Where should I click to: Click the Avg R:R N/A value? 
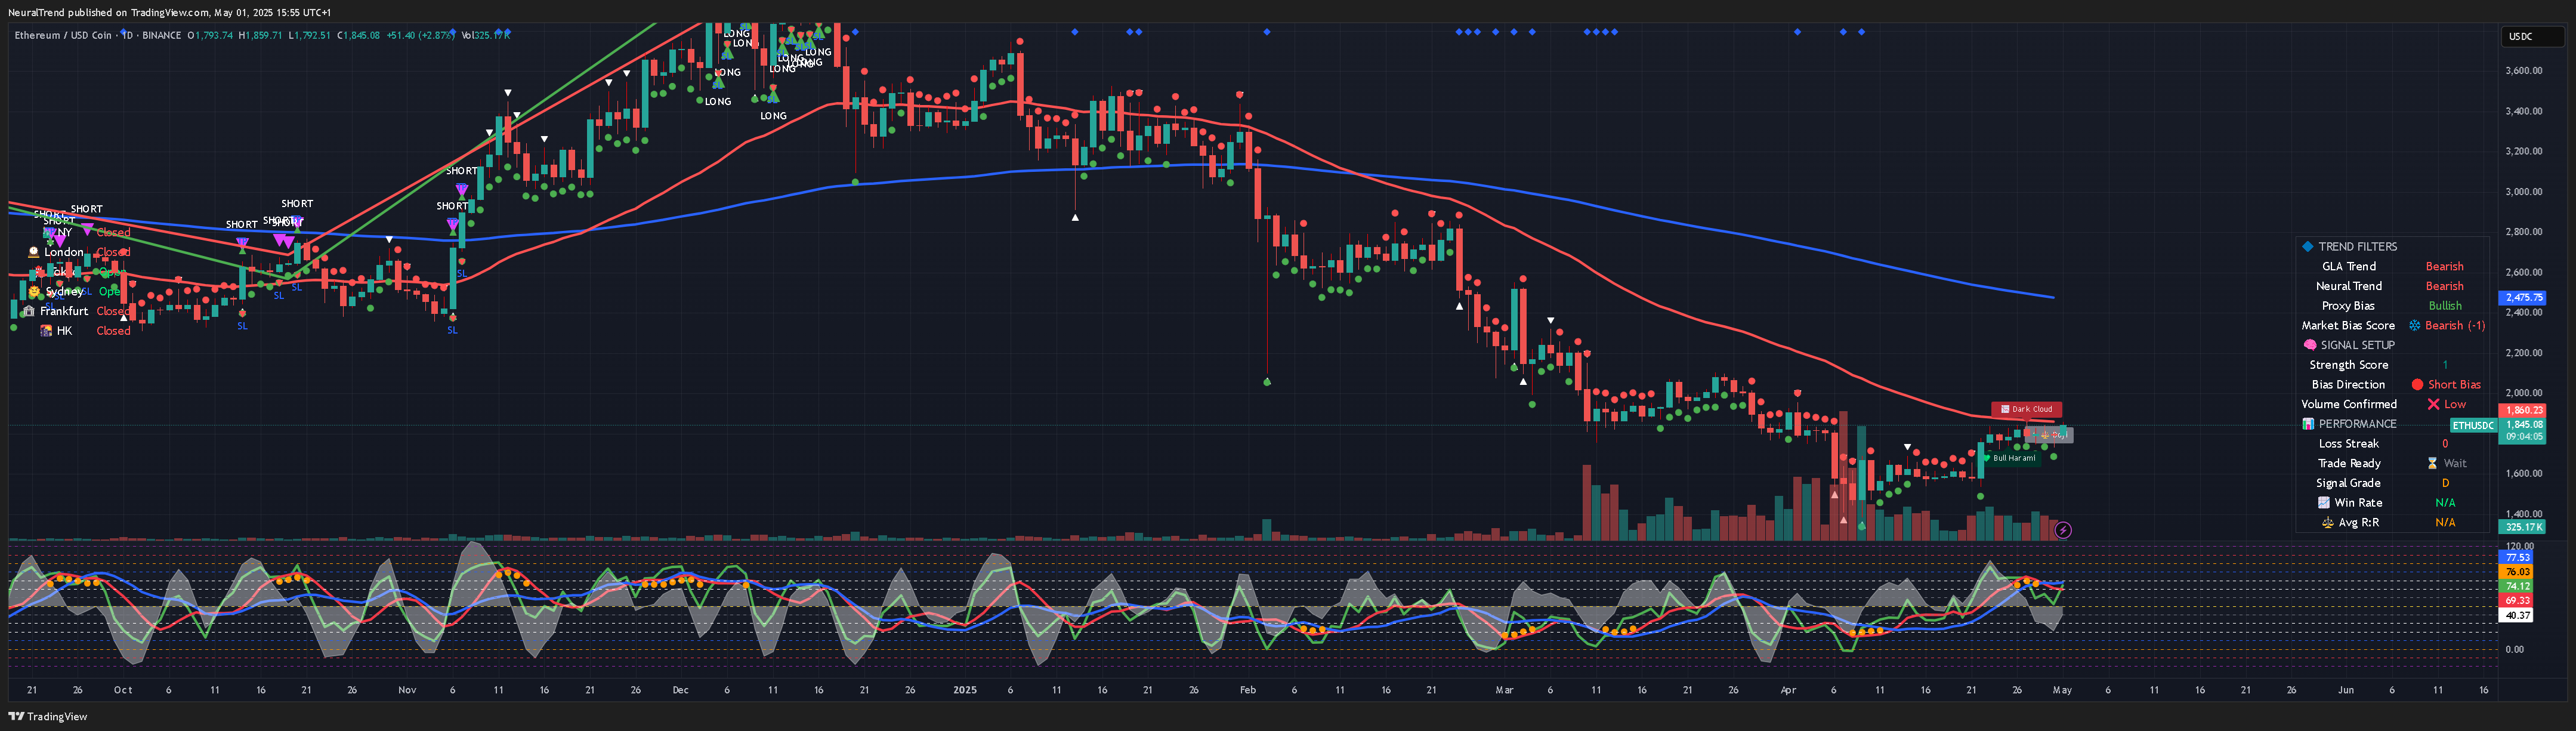[2445, 522]
